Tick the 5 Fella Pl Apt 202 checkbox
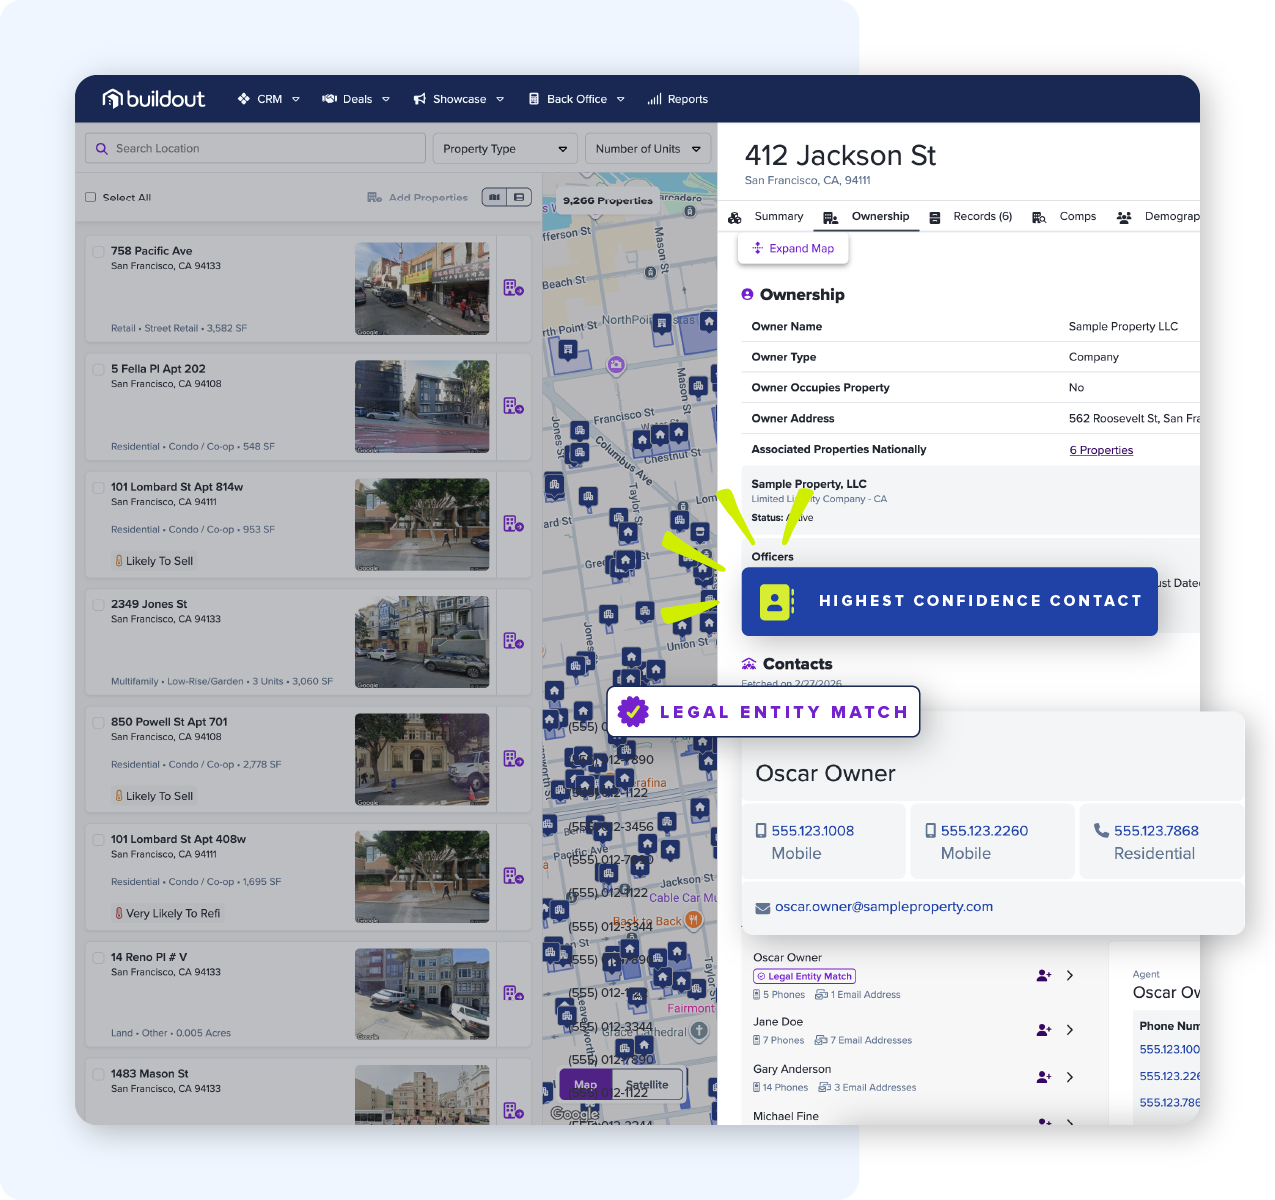The width and height of the screenshot is (1275, 1200). coord(98,370)
